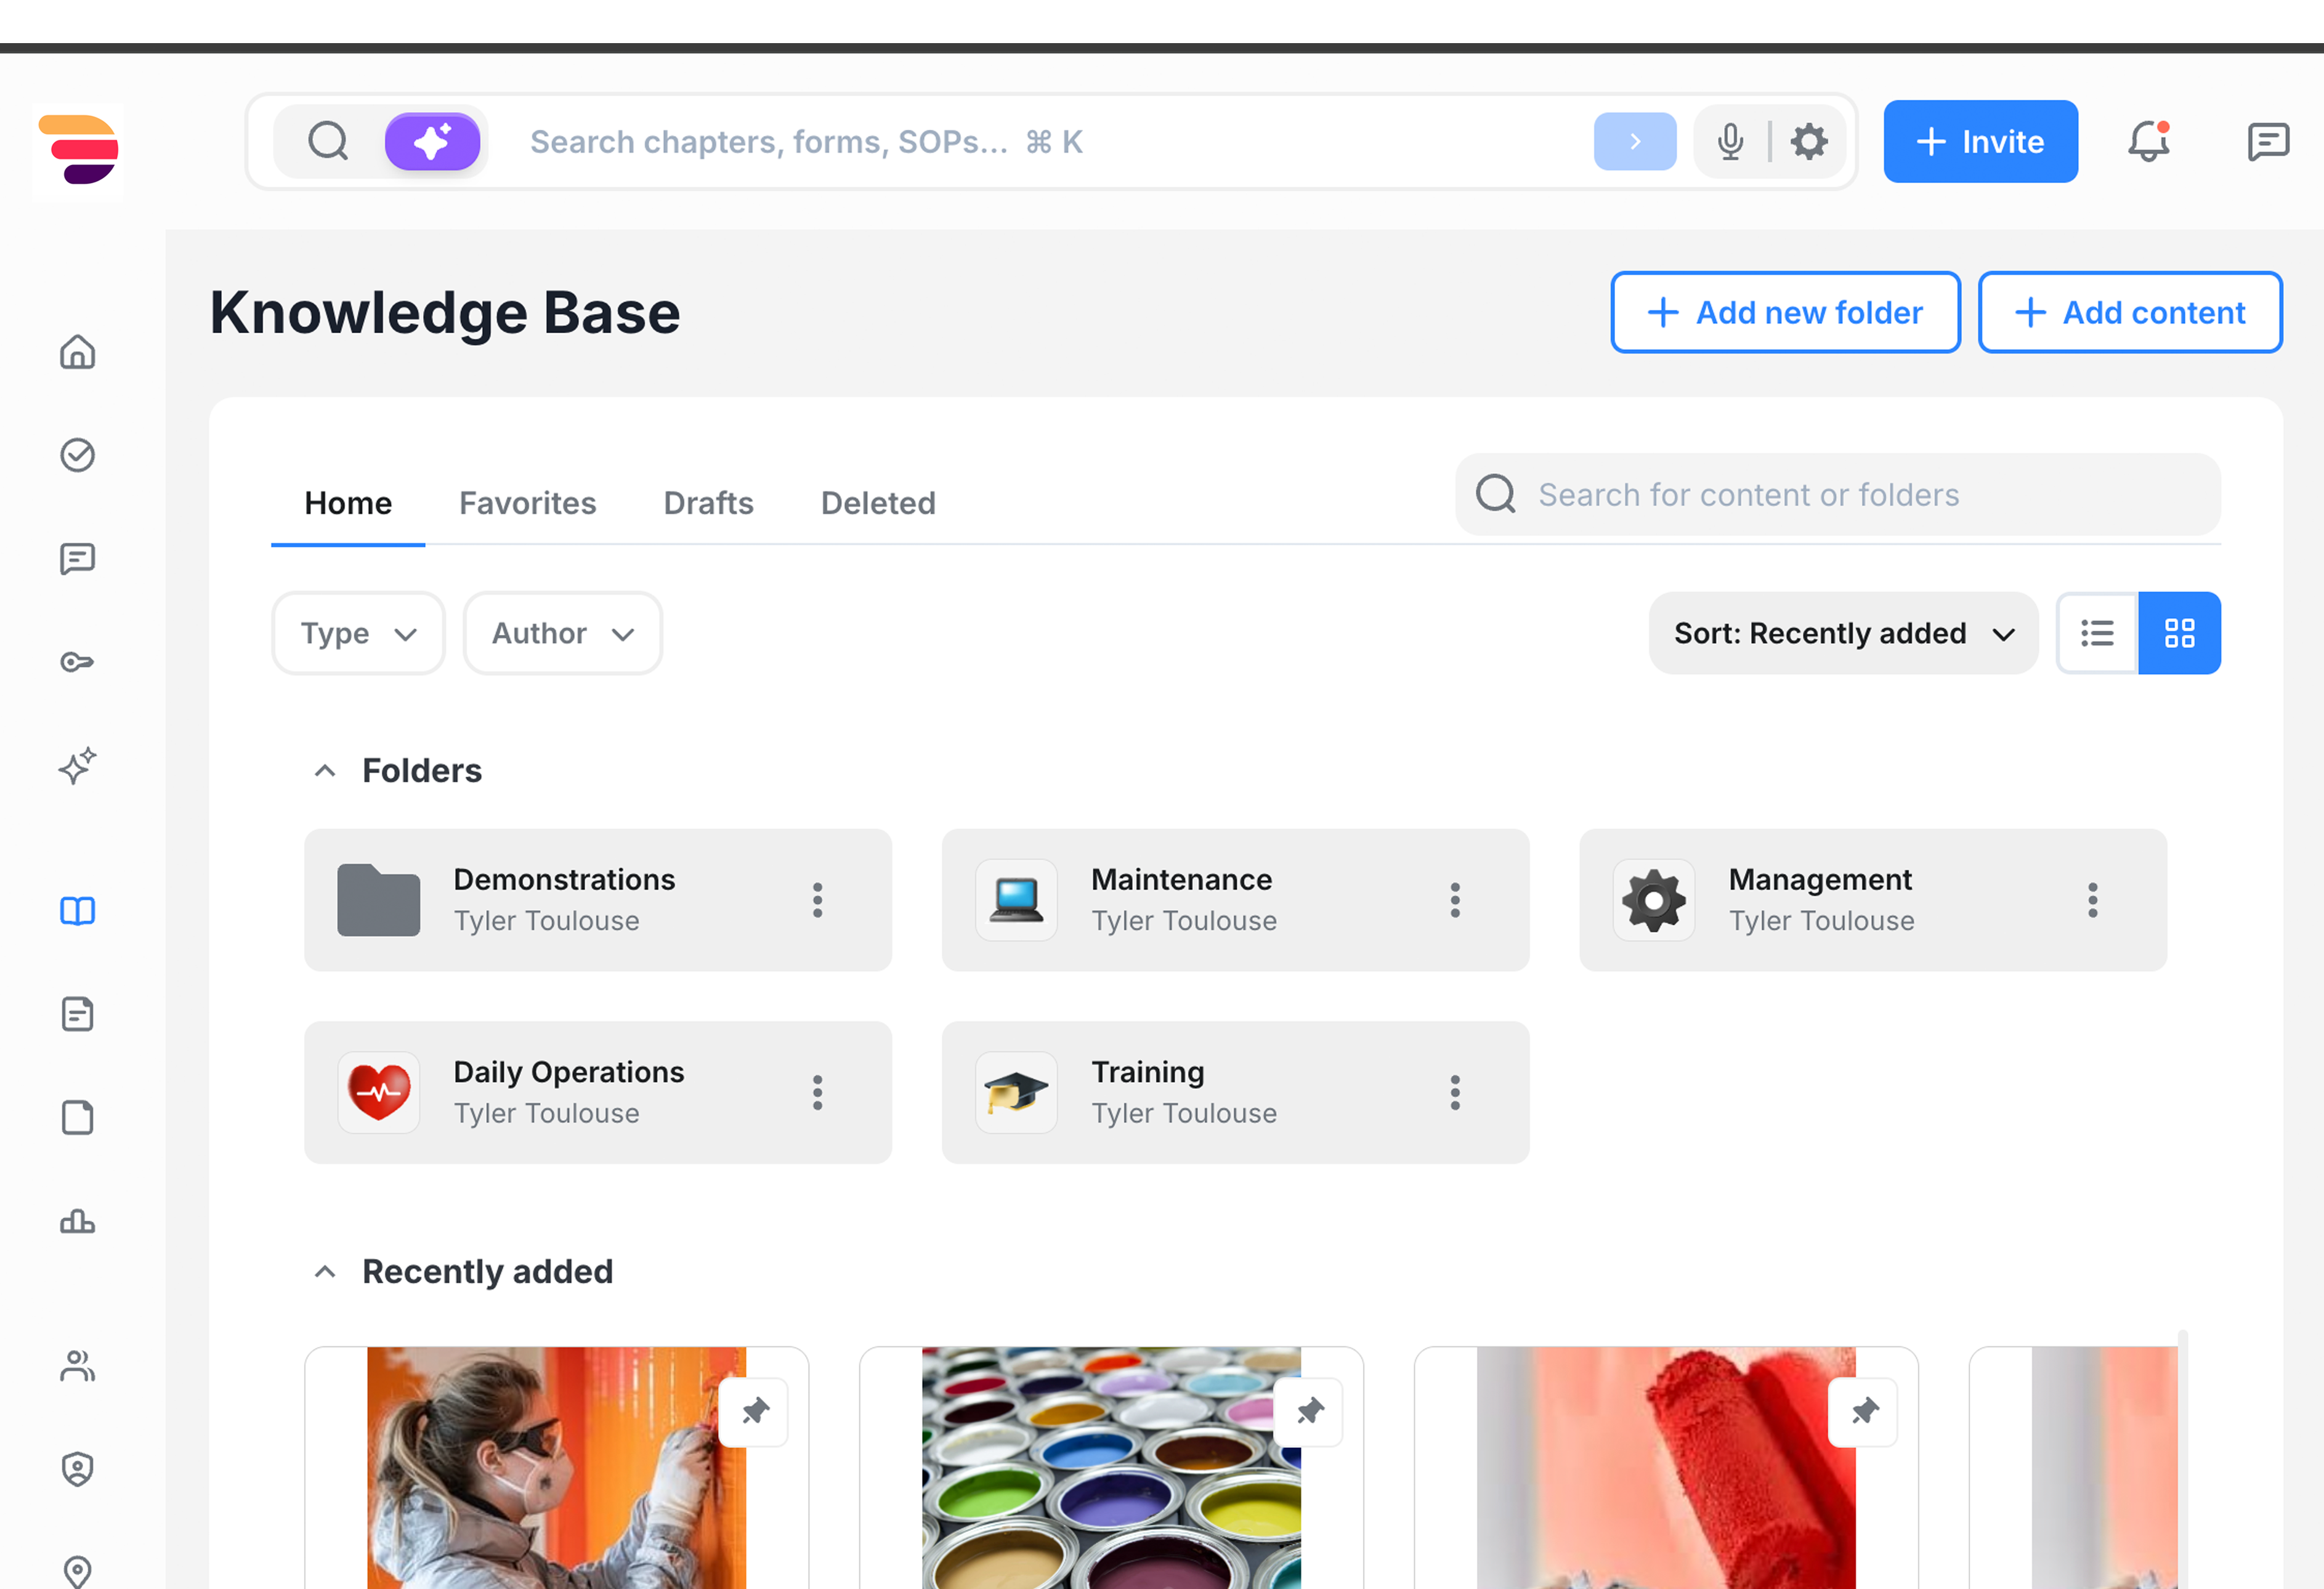Image resolution: width=2324 pixels, height=1589 pixels.
Task: Switch to the Drafts tab
Action: tap(708, 503)
